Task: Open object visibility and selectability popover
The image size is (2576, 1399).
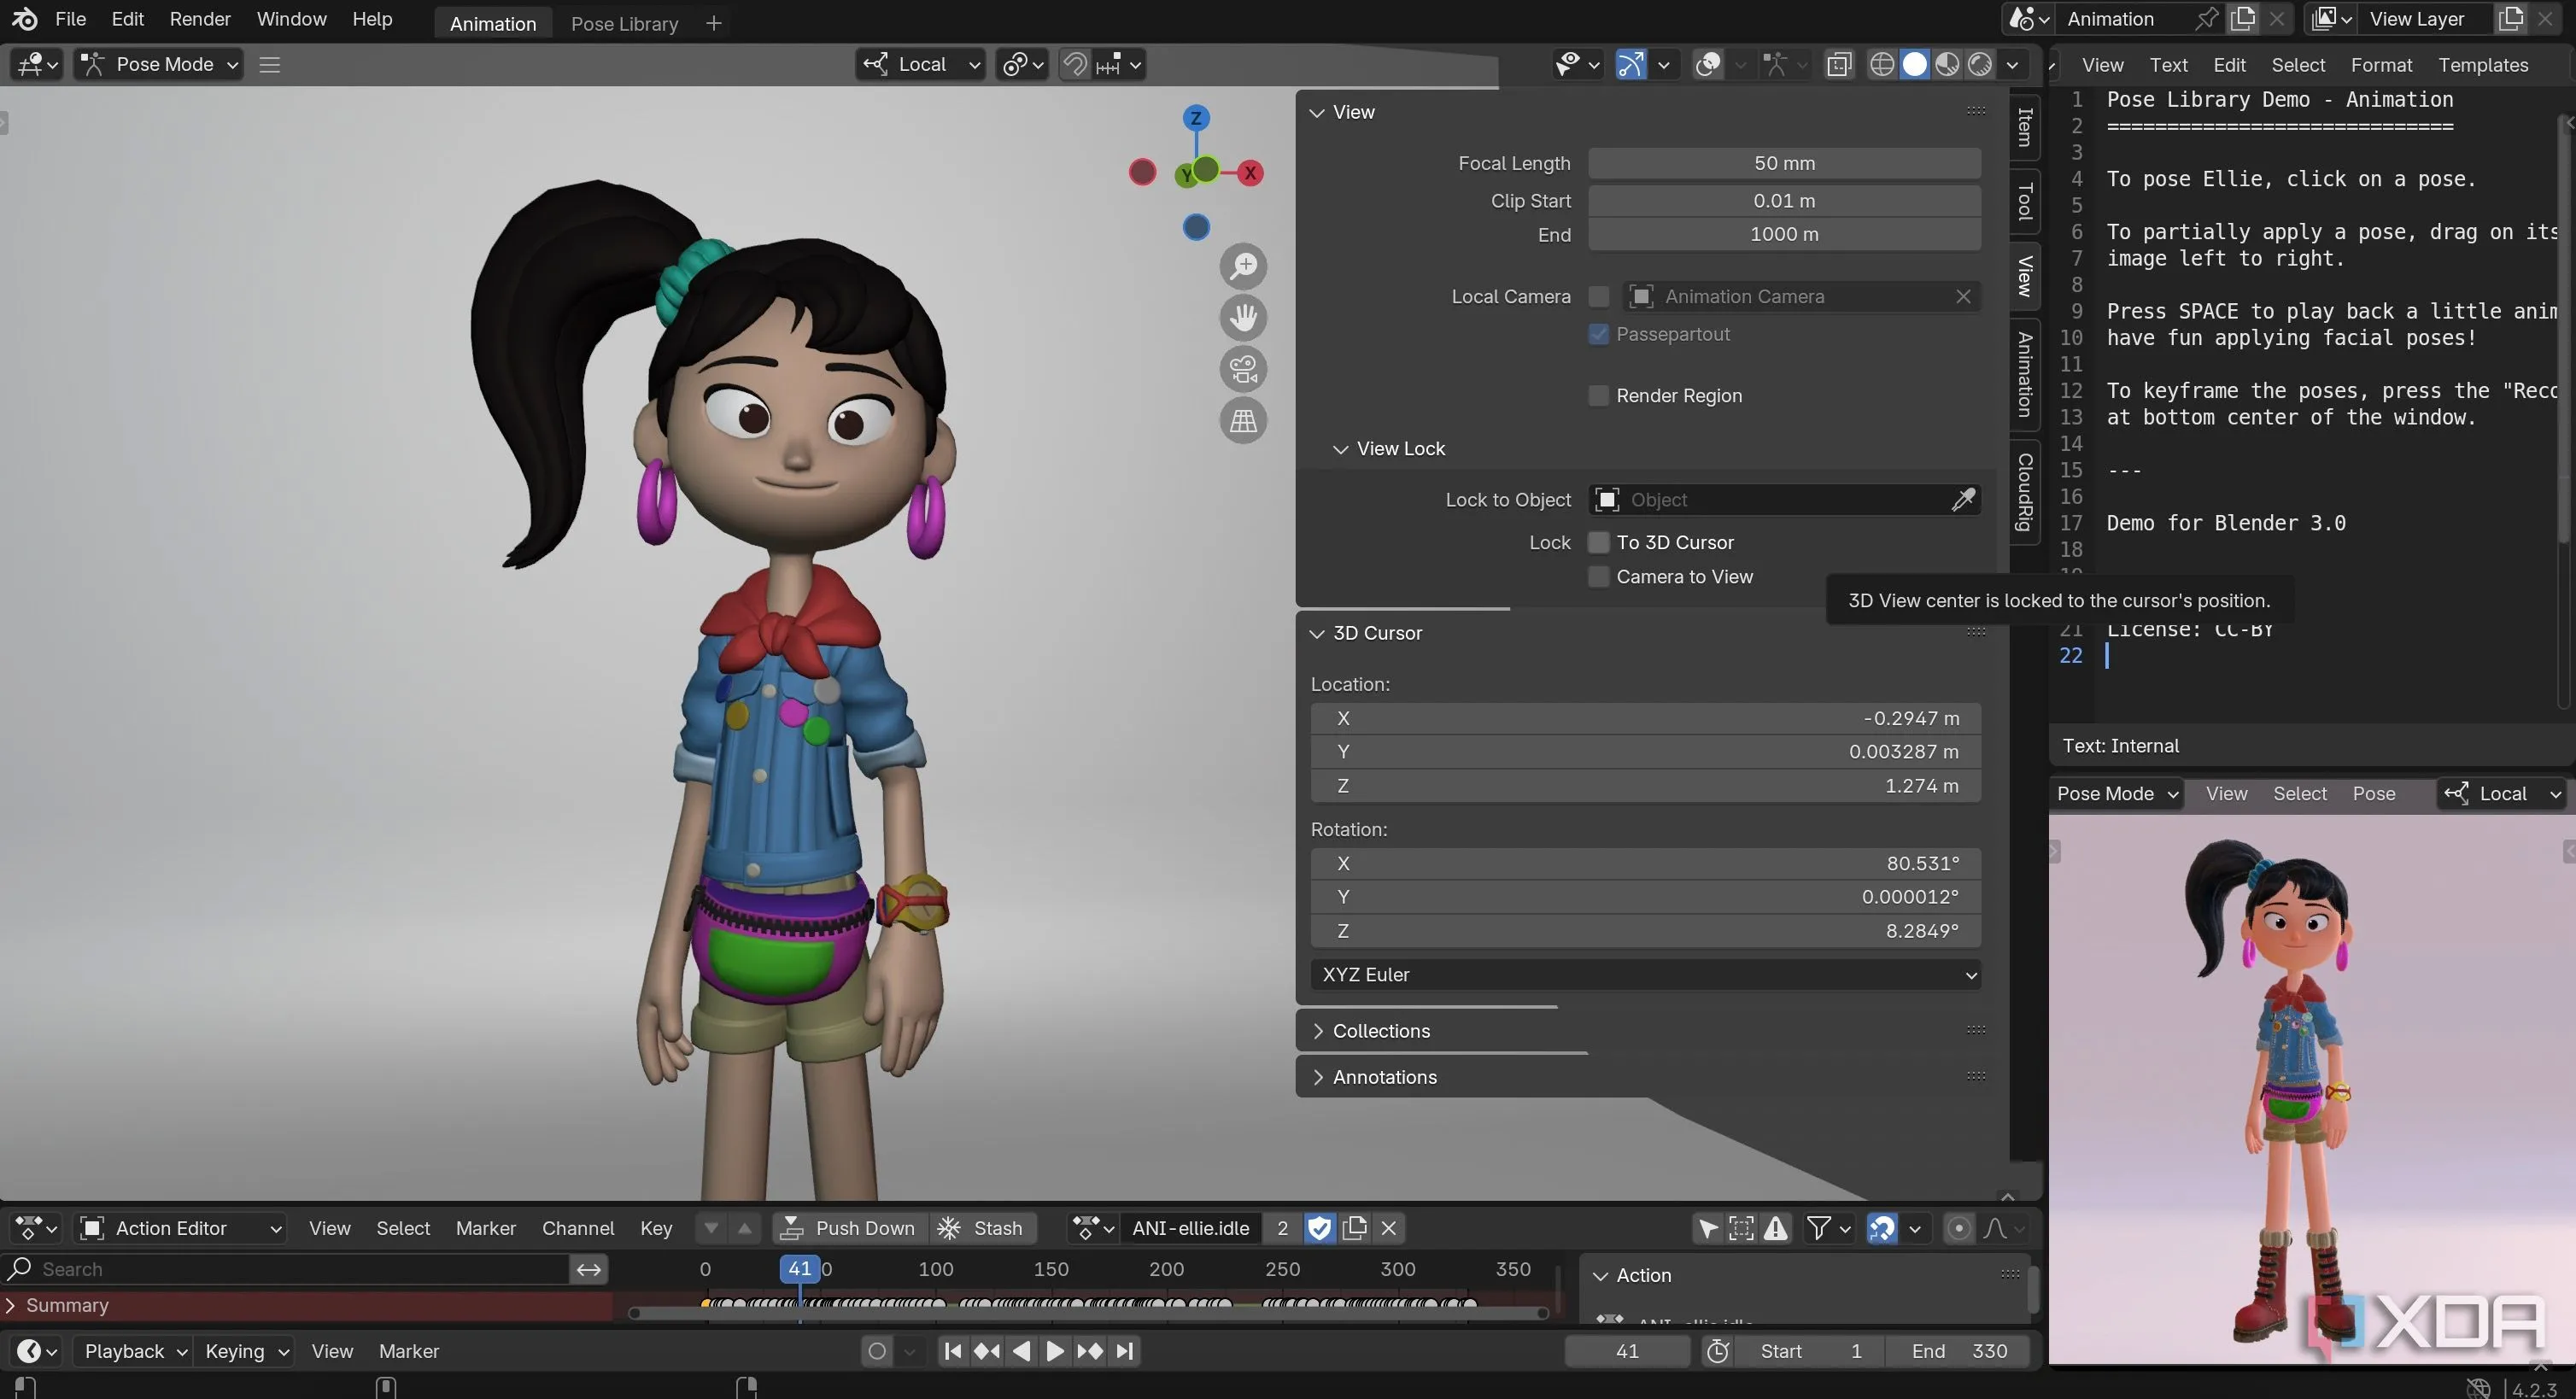Action: pyautogui.click(x=1577, y=65)
